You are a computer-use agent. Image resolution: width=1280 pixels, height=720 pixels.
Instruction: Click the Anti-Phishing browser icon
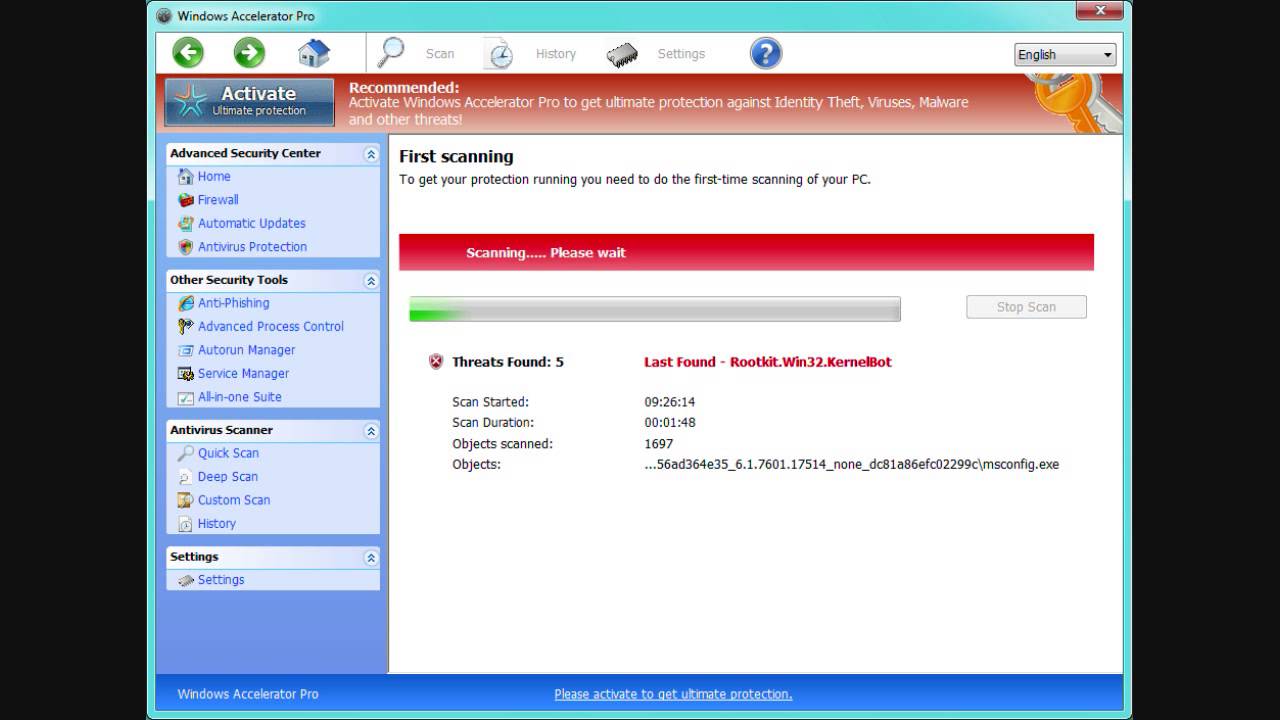[x=185, y=303]
